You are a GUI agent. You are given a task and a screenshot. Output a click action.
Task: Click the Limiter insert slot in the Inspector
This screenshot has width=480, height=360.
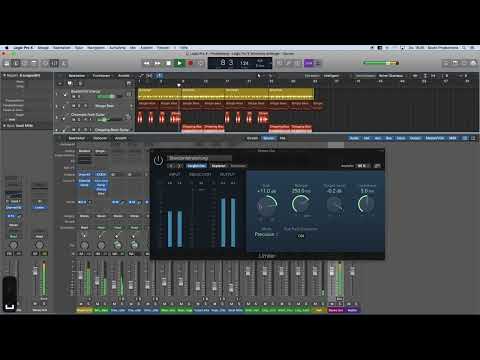[39, 207]
